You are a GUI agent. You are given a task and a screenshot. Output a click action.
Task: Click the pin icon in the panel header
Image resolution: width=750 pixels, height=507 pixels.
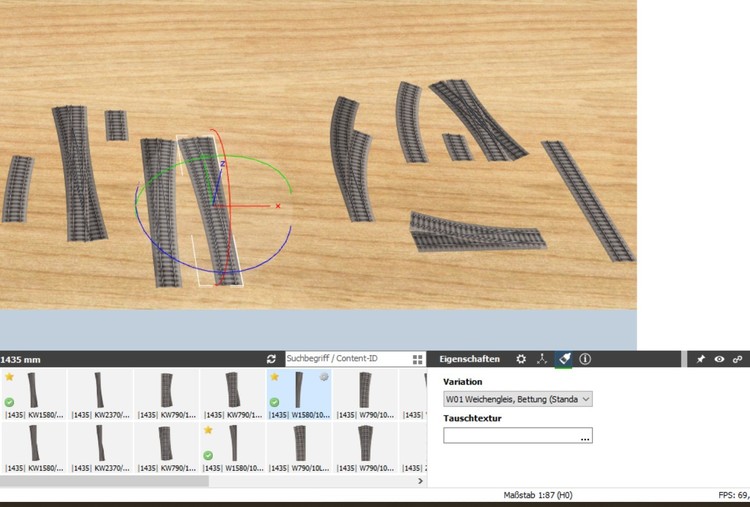700,359
